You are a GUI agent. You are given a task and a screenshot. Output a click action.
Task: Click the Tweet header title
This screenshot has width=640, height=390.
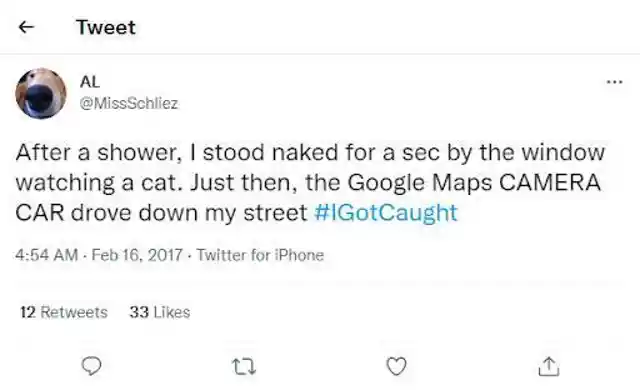pos(106,27)
